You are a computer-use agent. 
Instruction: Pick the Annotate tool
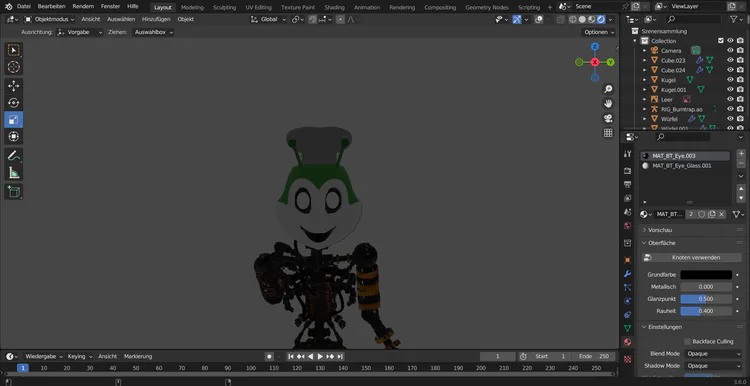coord(13,155)
